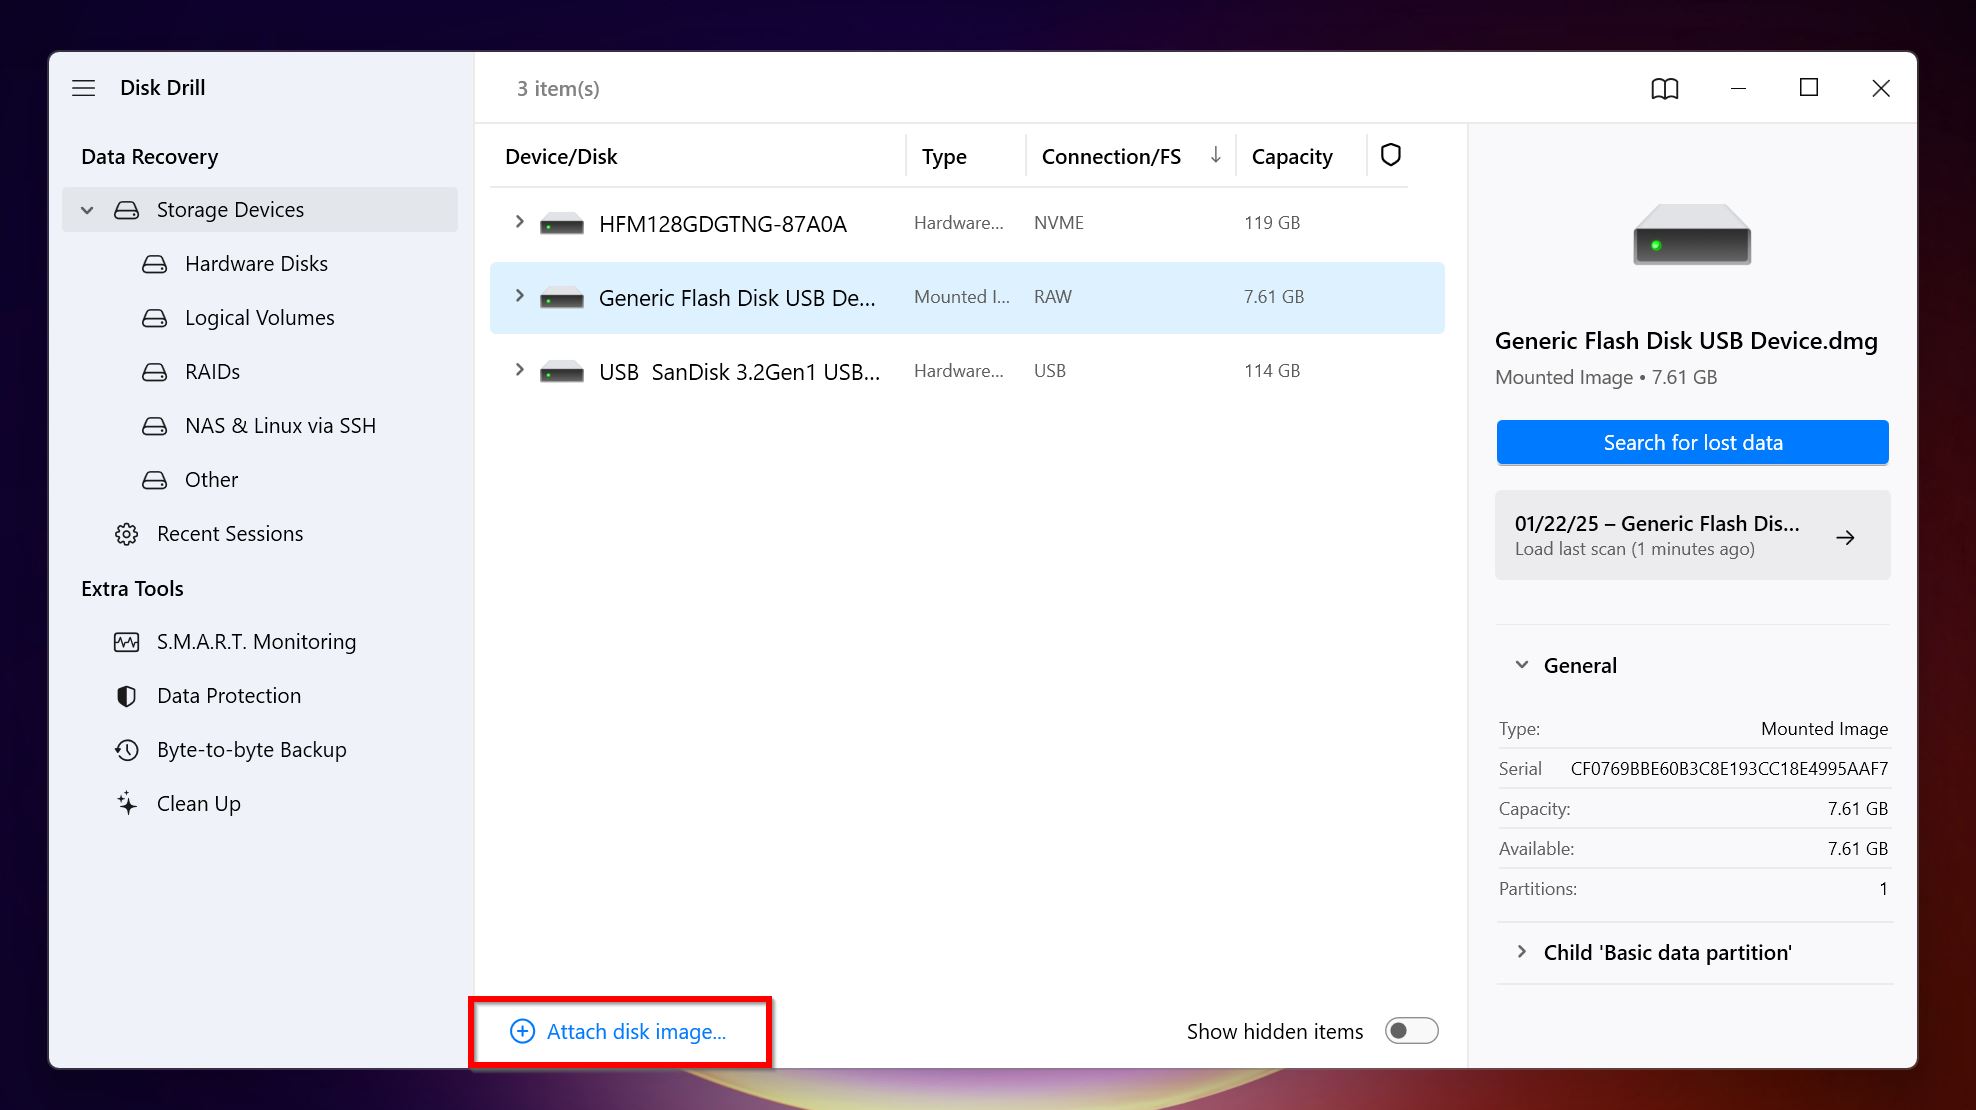Screen dimensions: 1976x1110
Task: Sort by Connection/FS column header
Action: [x=1111, y=157]
